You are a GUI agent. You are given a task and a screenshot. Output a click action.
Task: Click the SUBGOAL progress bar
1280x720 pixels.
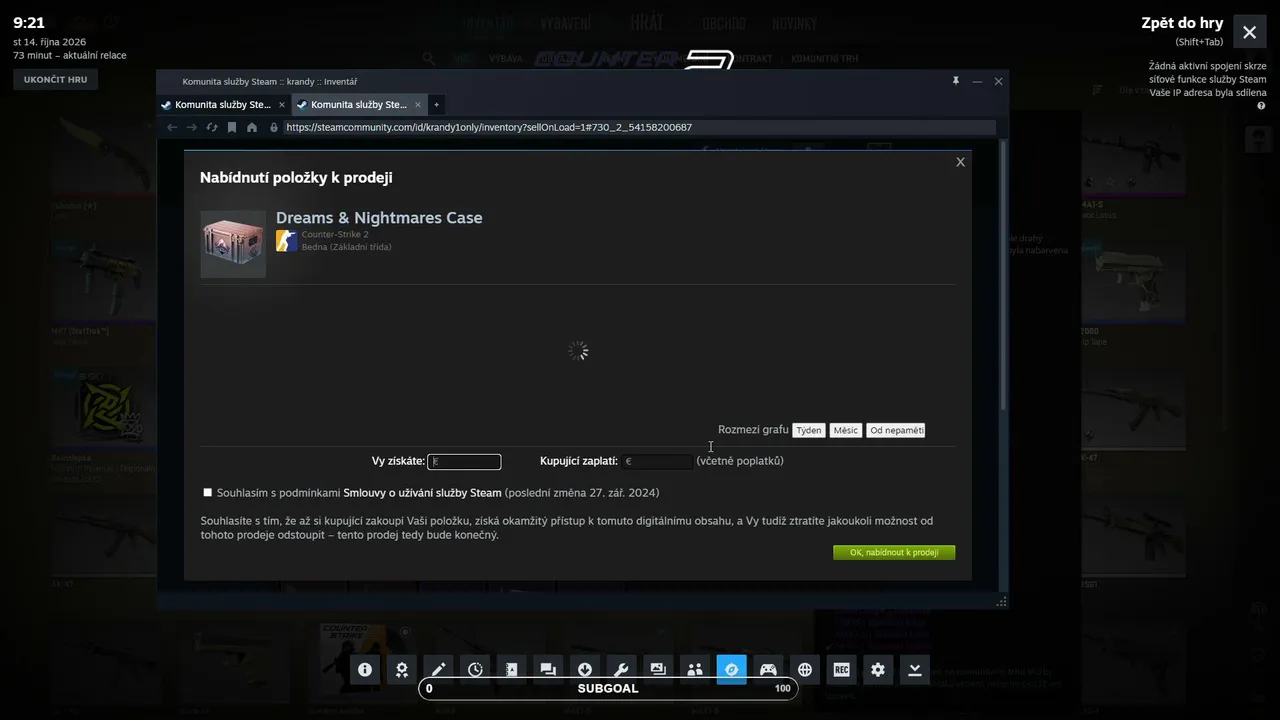point(608,688)
